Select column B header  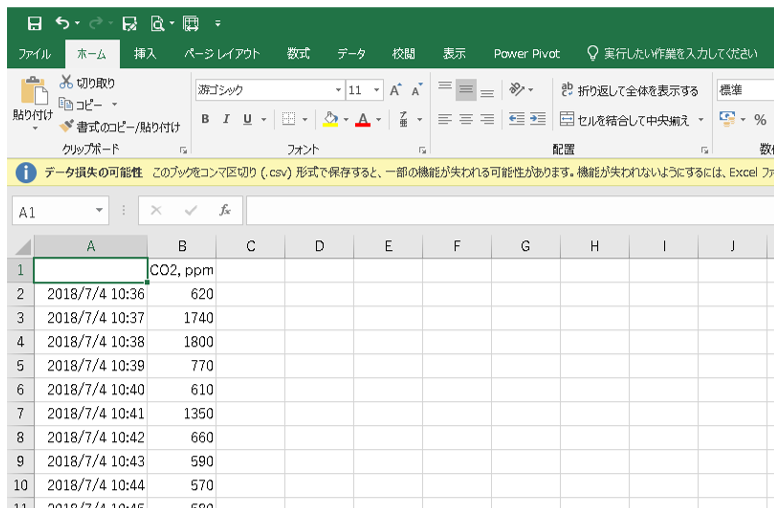[182, 246]
